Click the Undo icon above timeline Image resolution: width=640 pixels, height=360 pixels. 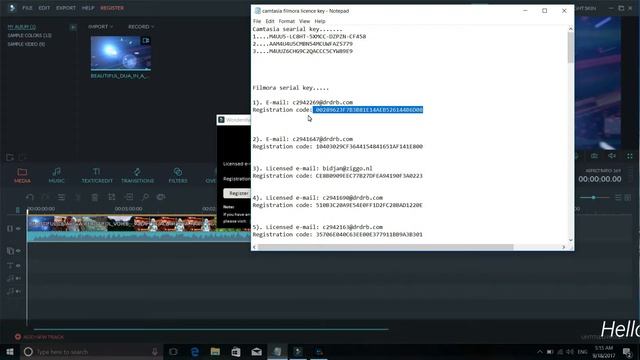(x=29, y=197)
